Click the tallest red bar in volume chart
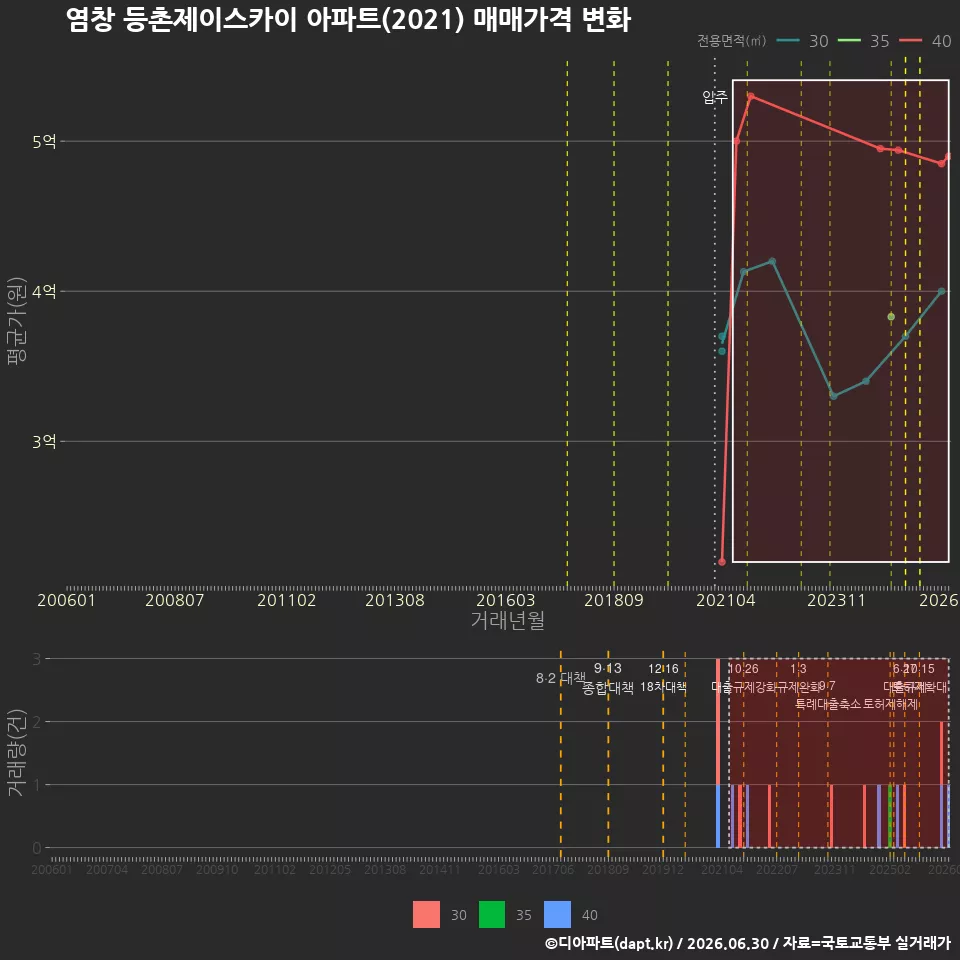This screenshot has width=960, height=960. [x=718, y=721]
